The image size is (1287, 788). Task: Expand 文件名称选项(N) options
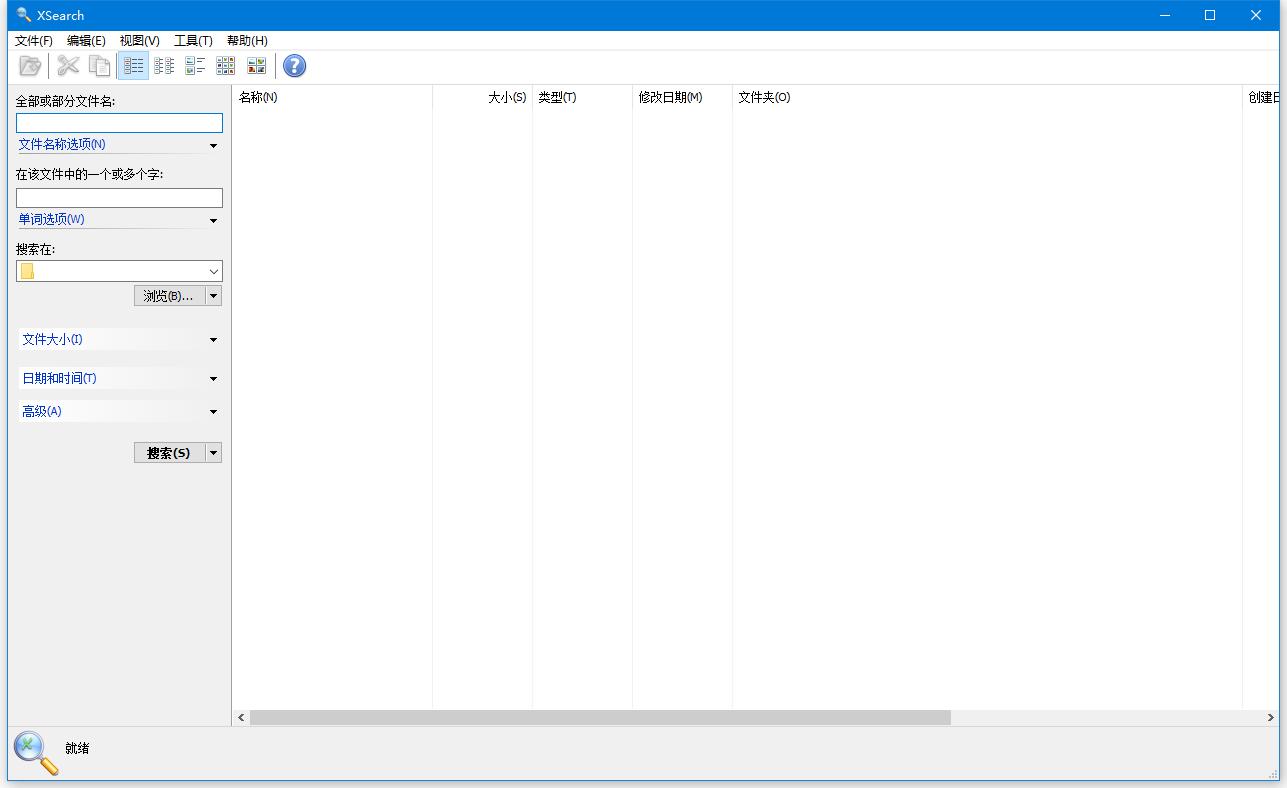pos(119,145)
